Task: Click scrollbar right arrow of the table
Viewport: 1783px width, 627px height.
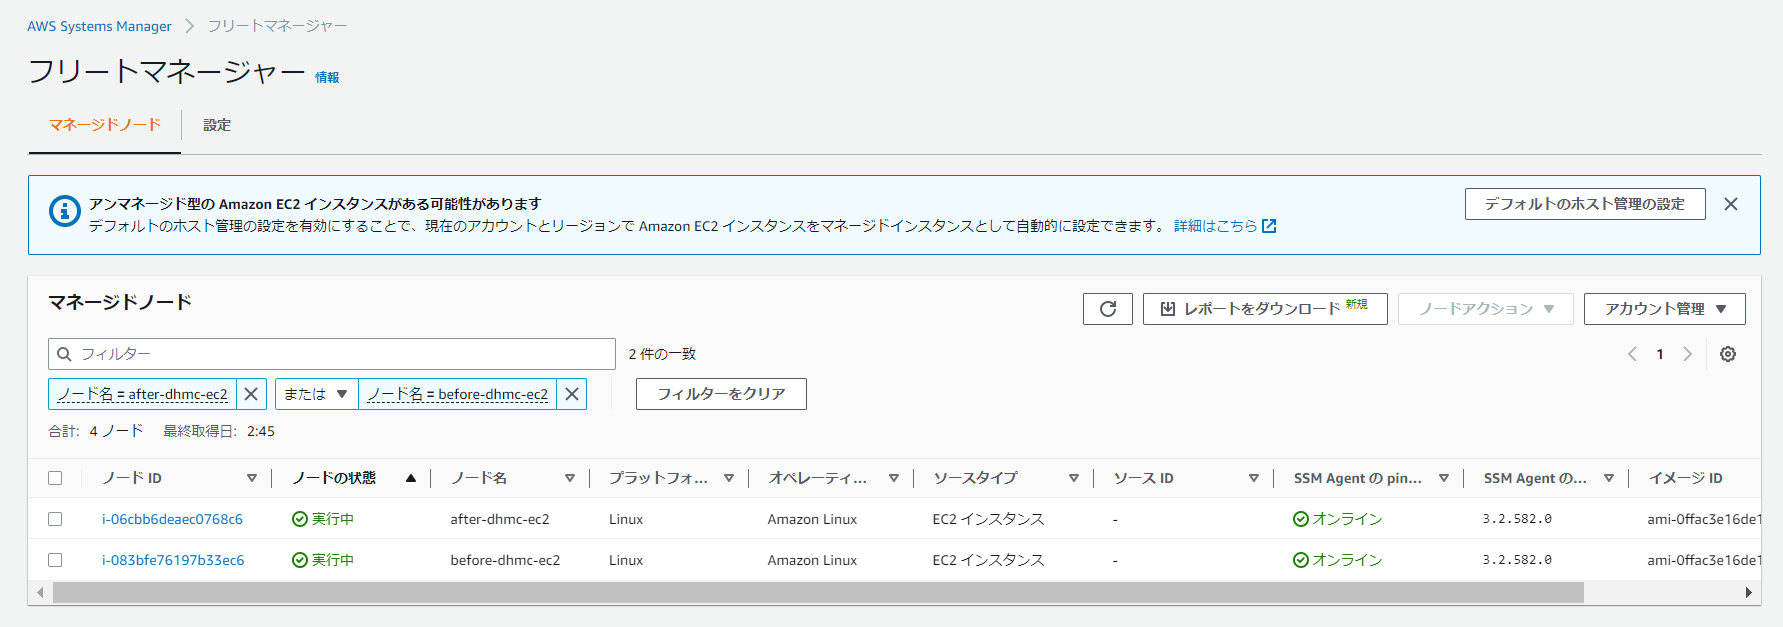Action: (1748, 593)
